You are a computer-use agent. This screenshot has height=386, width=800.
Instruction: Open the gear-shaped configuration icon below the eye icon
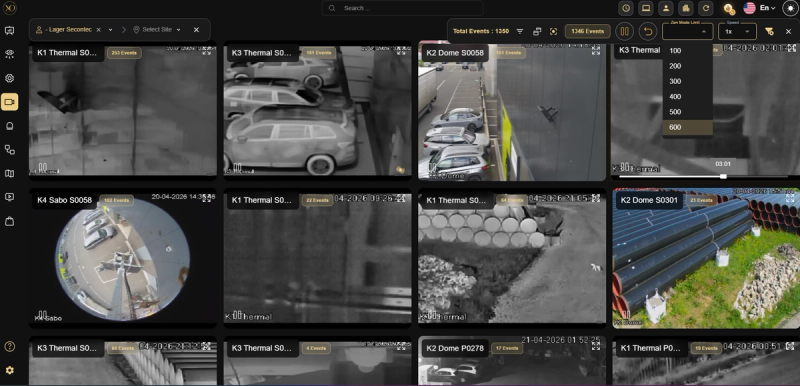point(9,79)
